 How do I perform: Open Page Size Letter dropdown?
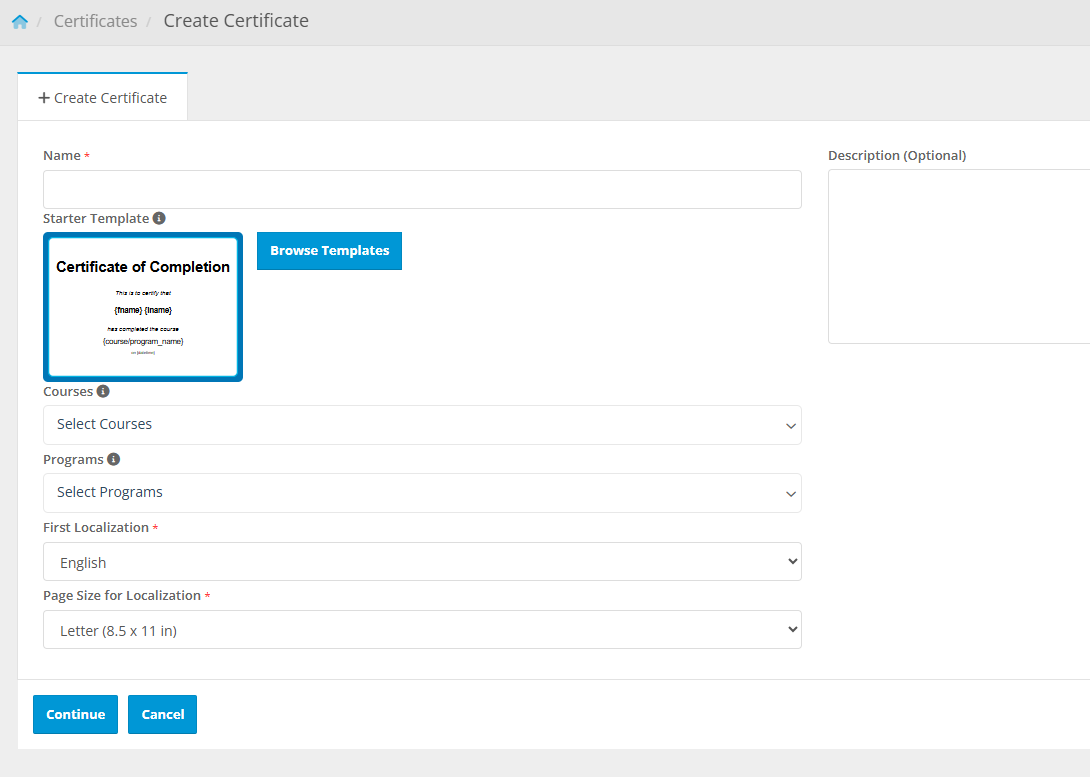coord(422,630)
